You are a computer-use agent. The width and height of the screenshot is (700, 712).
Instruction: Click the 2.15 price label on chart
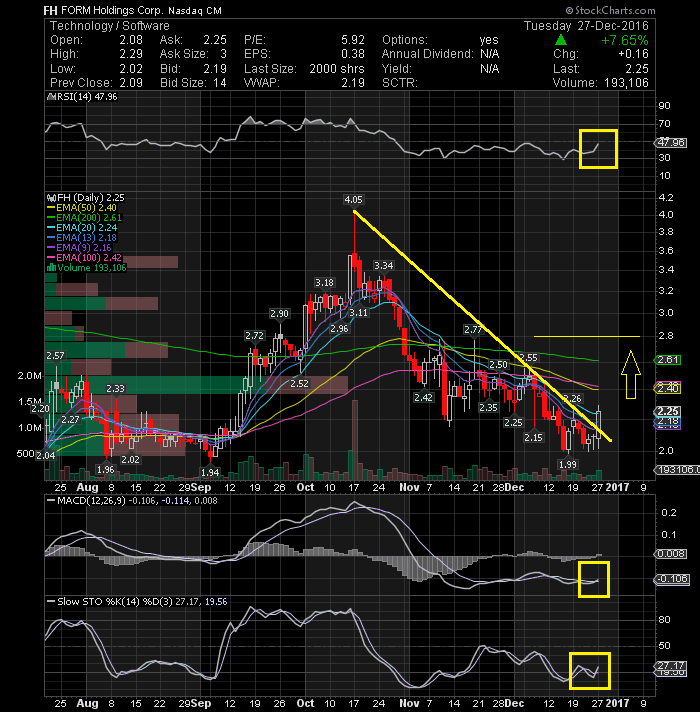click(x=533, y=437)
